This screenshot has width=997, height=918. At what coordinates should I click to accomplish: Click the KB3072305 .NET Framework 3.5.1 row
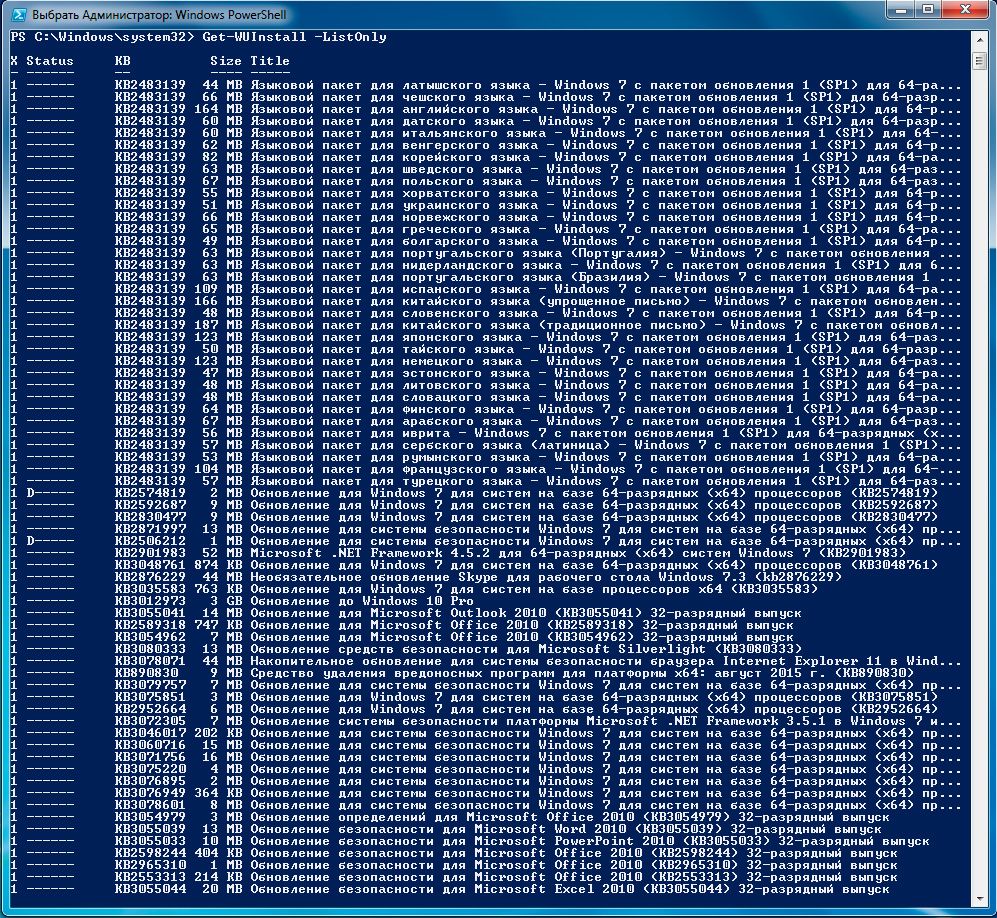pos(485,722)
